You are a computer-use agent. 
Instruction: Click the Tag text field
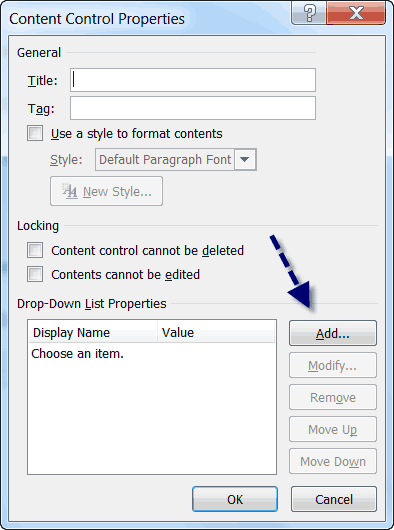[193, 108]
